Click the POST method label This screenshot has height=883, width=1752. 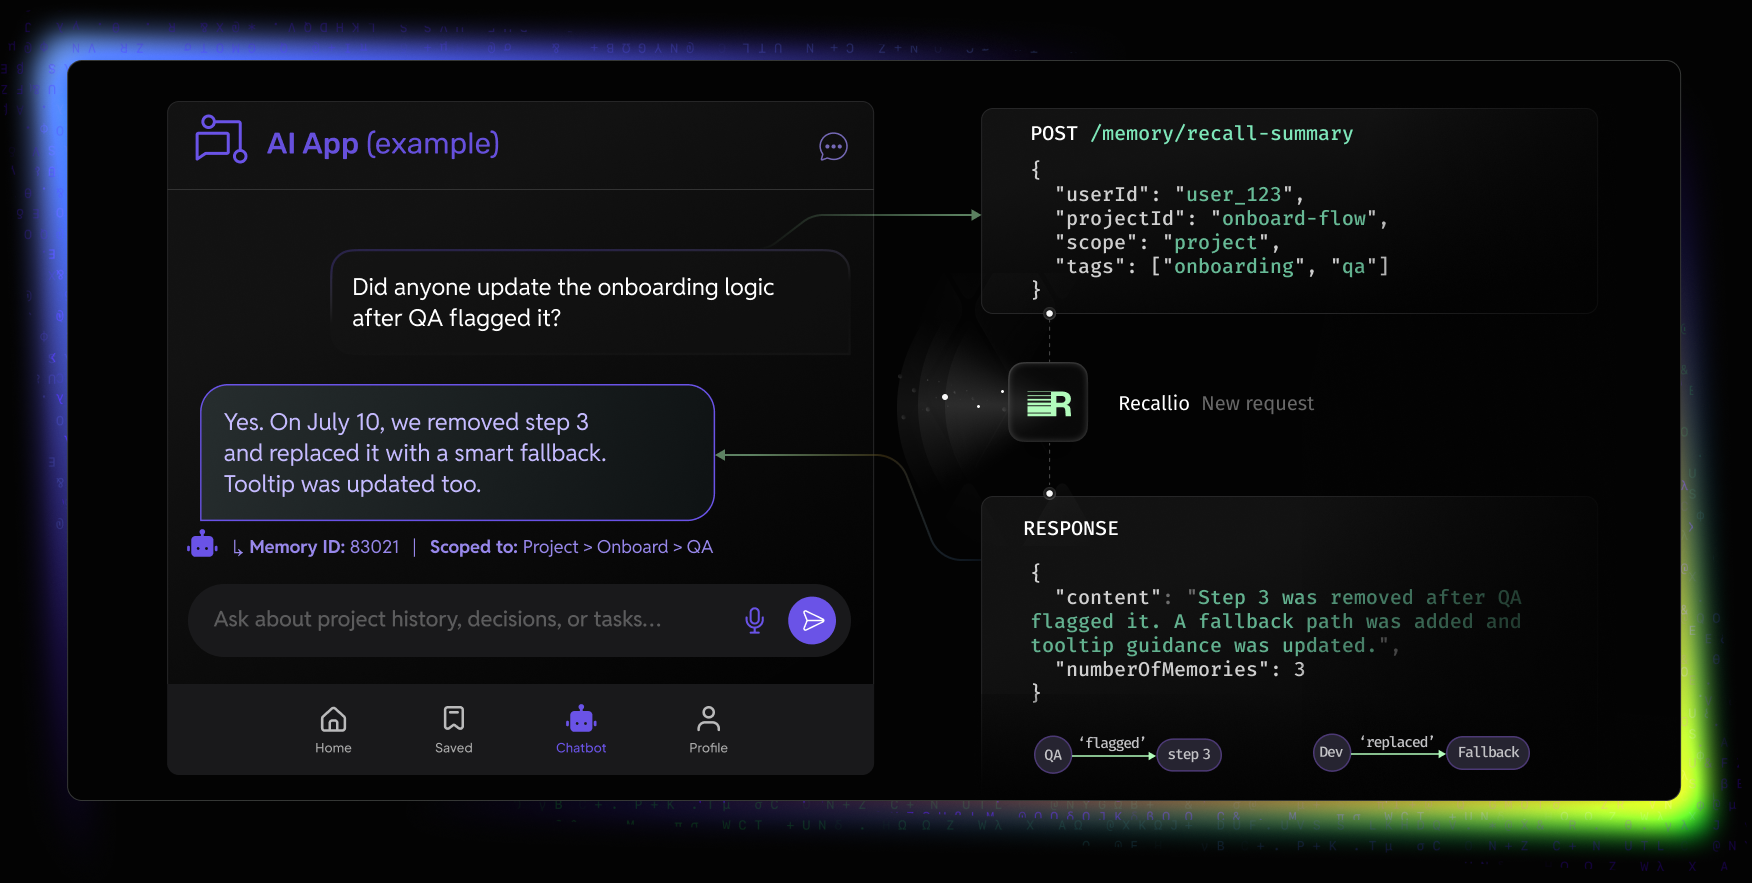[1054, 134]
